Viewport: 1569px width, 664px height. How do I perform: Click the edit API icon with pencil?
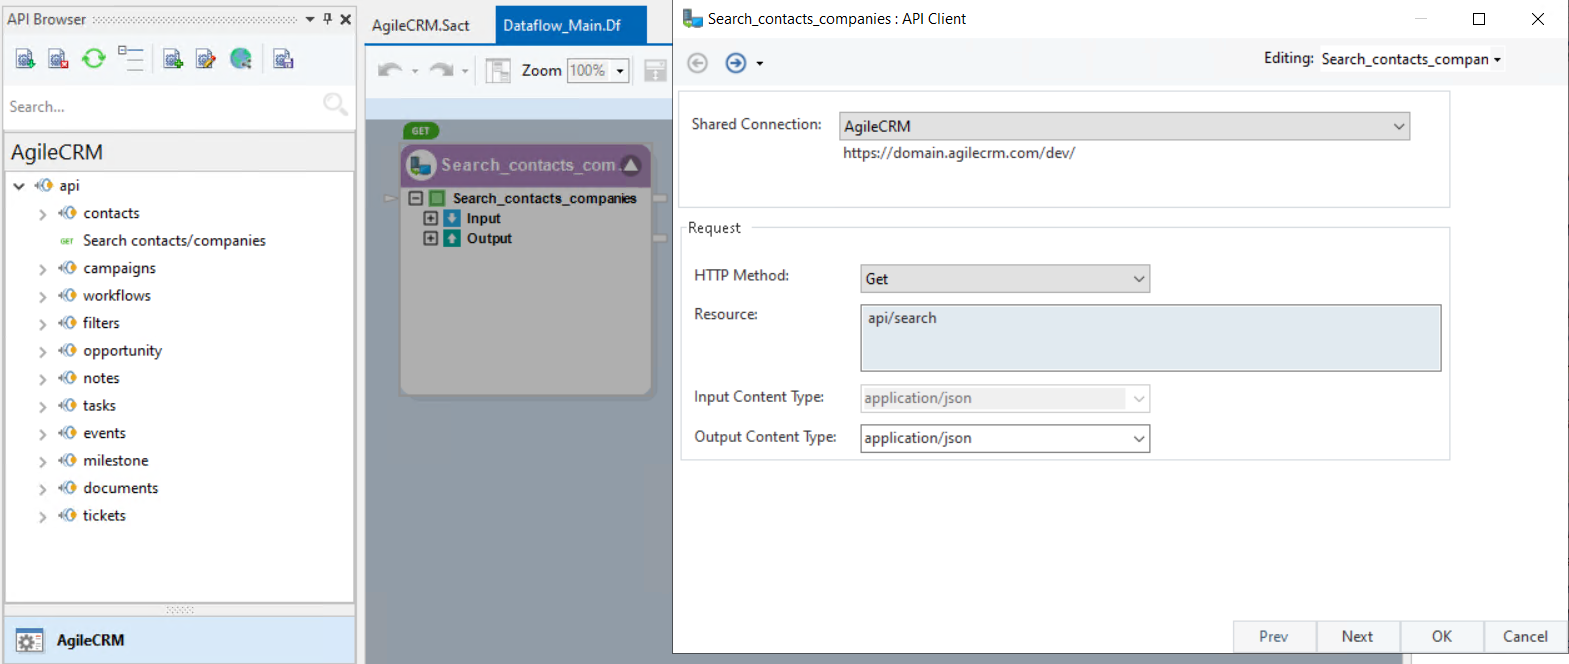click(x=206, y=59)
